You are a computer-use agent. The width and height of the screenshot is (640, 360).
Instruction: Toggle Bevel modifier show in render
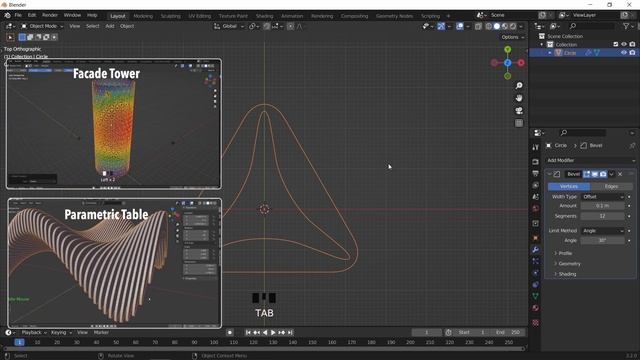point(603,174)
